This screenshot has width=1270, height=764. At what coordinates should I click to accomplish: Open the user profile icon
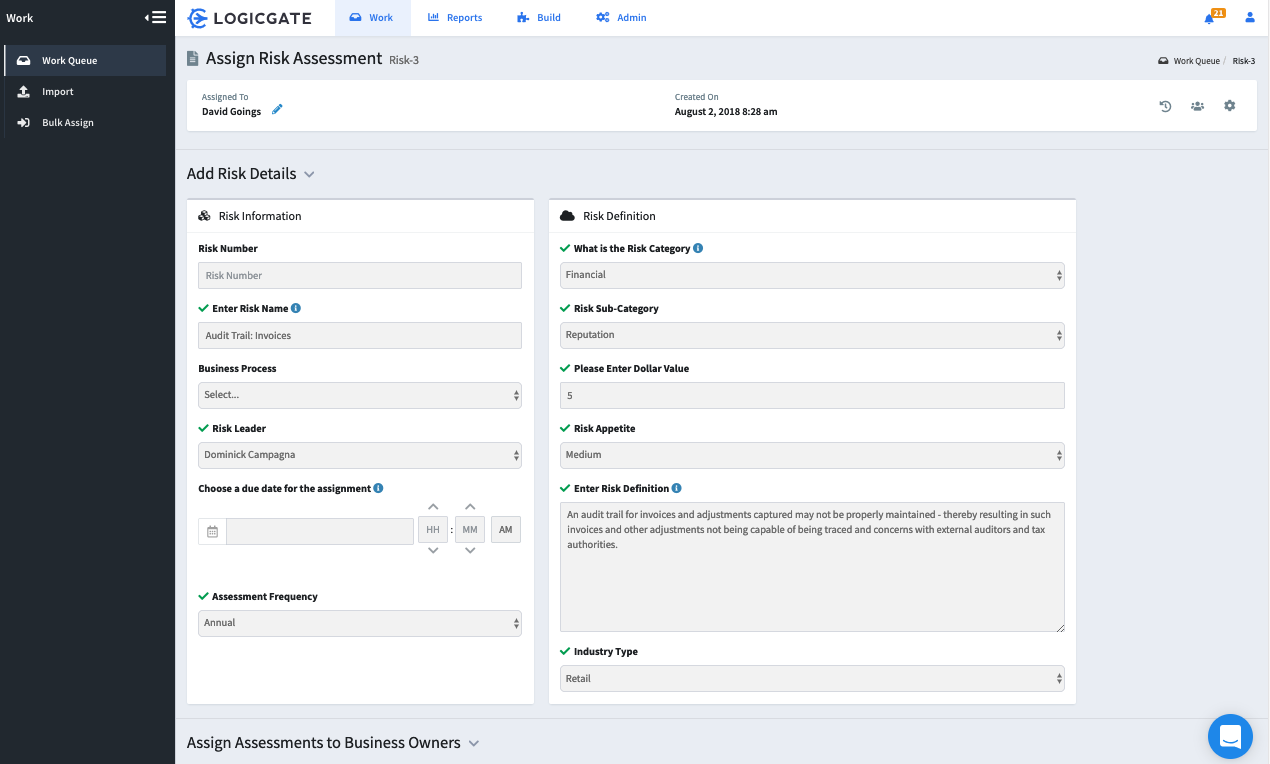click(x=1249, y=17)
